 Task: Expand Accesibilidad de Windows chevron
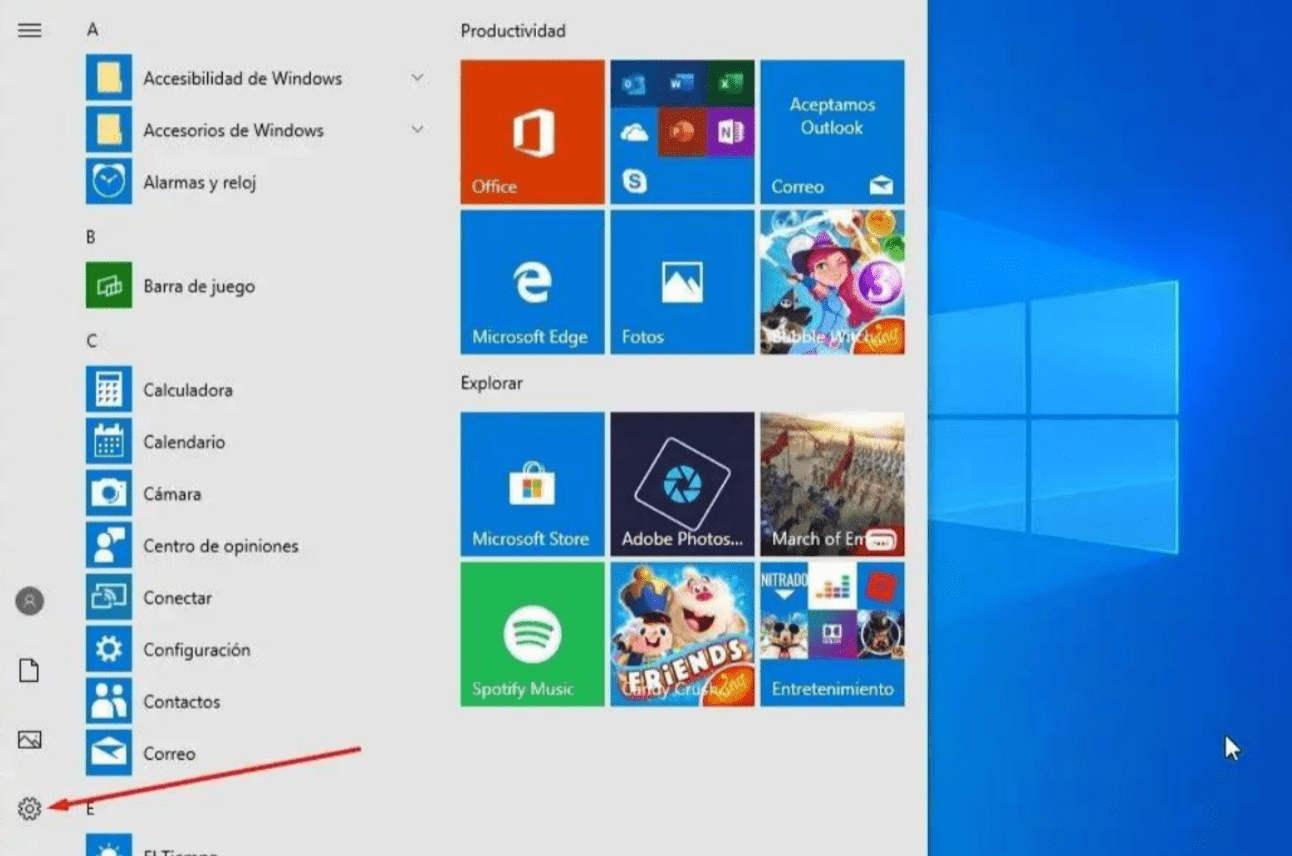pyautogui.click(x=417, y=78)
